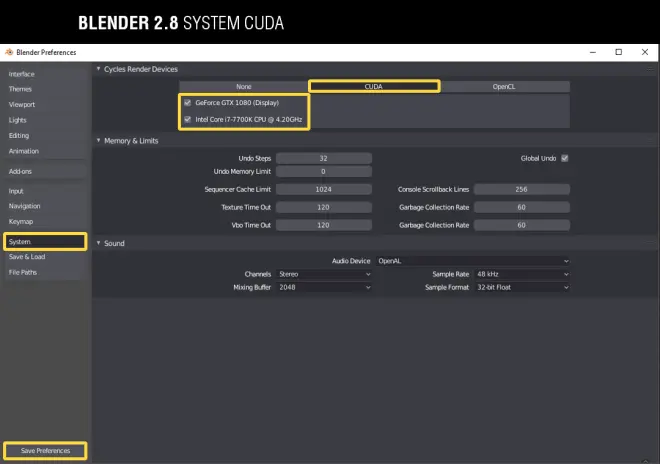Toggle Intel Core i7-7700K CPU checkbox
The width and height of the screenshot is (660, 464).
click(188, 120)
